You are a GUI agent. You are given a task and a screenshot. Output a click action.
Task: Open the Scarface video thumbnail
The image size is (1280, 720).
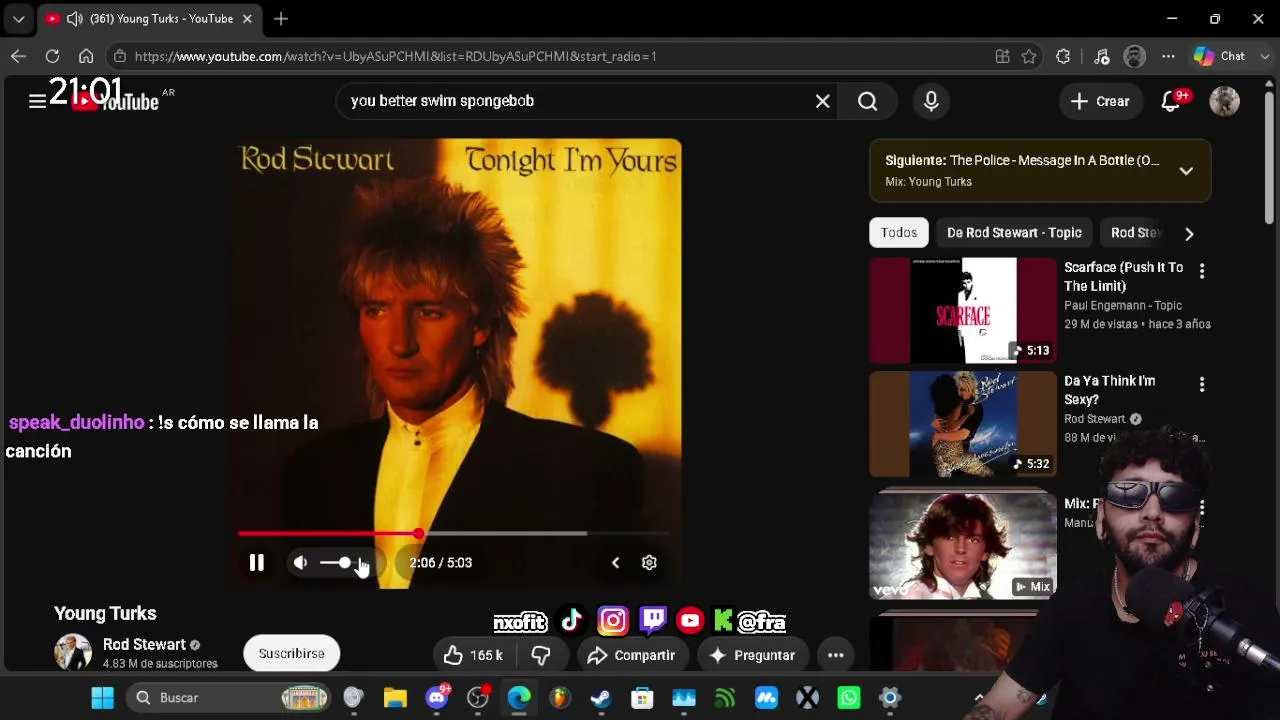[963, 311]
